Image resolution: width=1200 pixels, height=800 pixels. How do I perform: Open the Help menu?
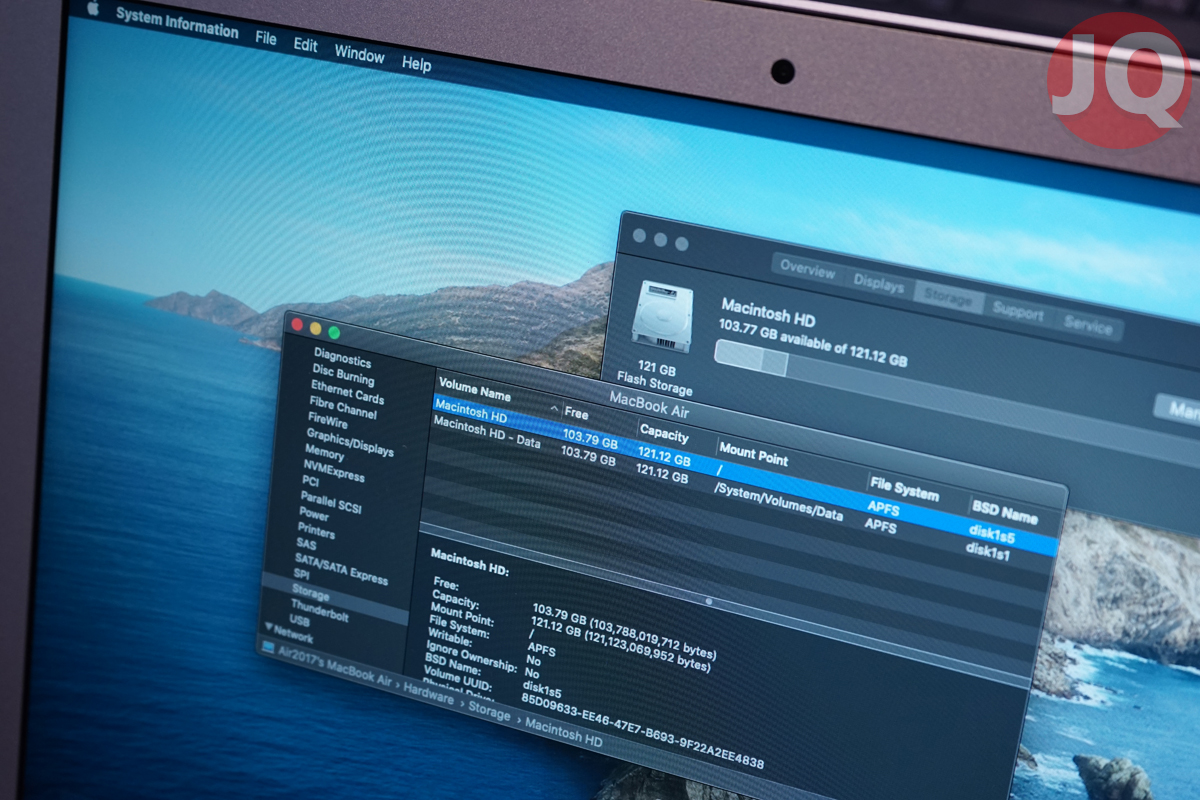416,63
